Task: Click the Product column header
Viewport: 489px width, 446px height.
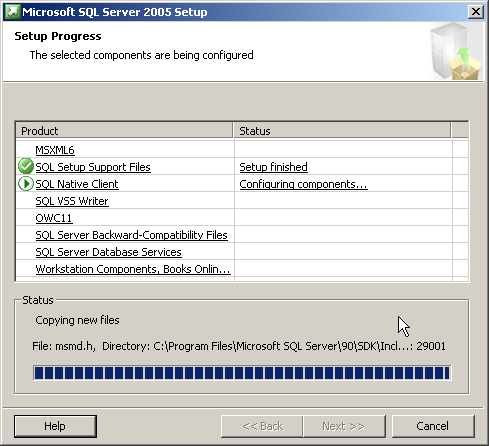Action: 124,131
